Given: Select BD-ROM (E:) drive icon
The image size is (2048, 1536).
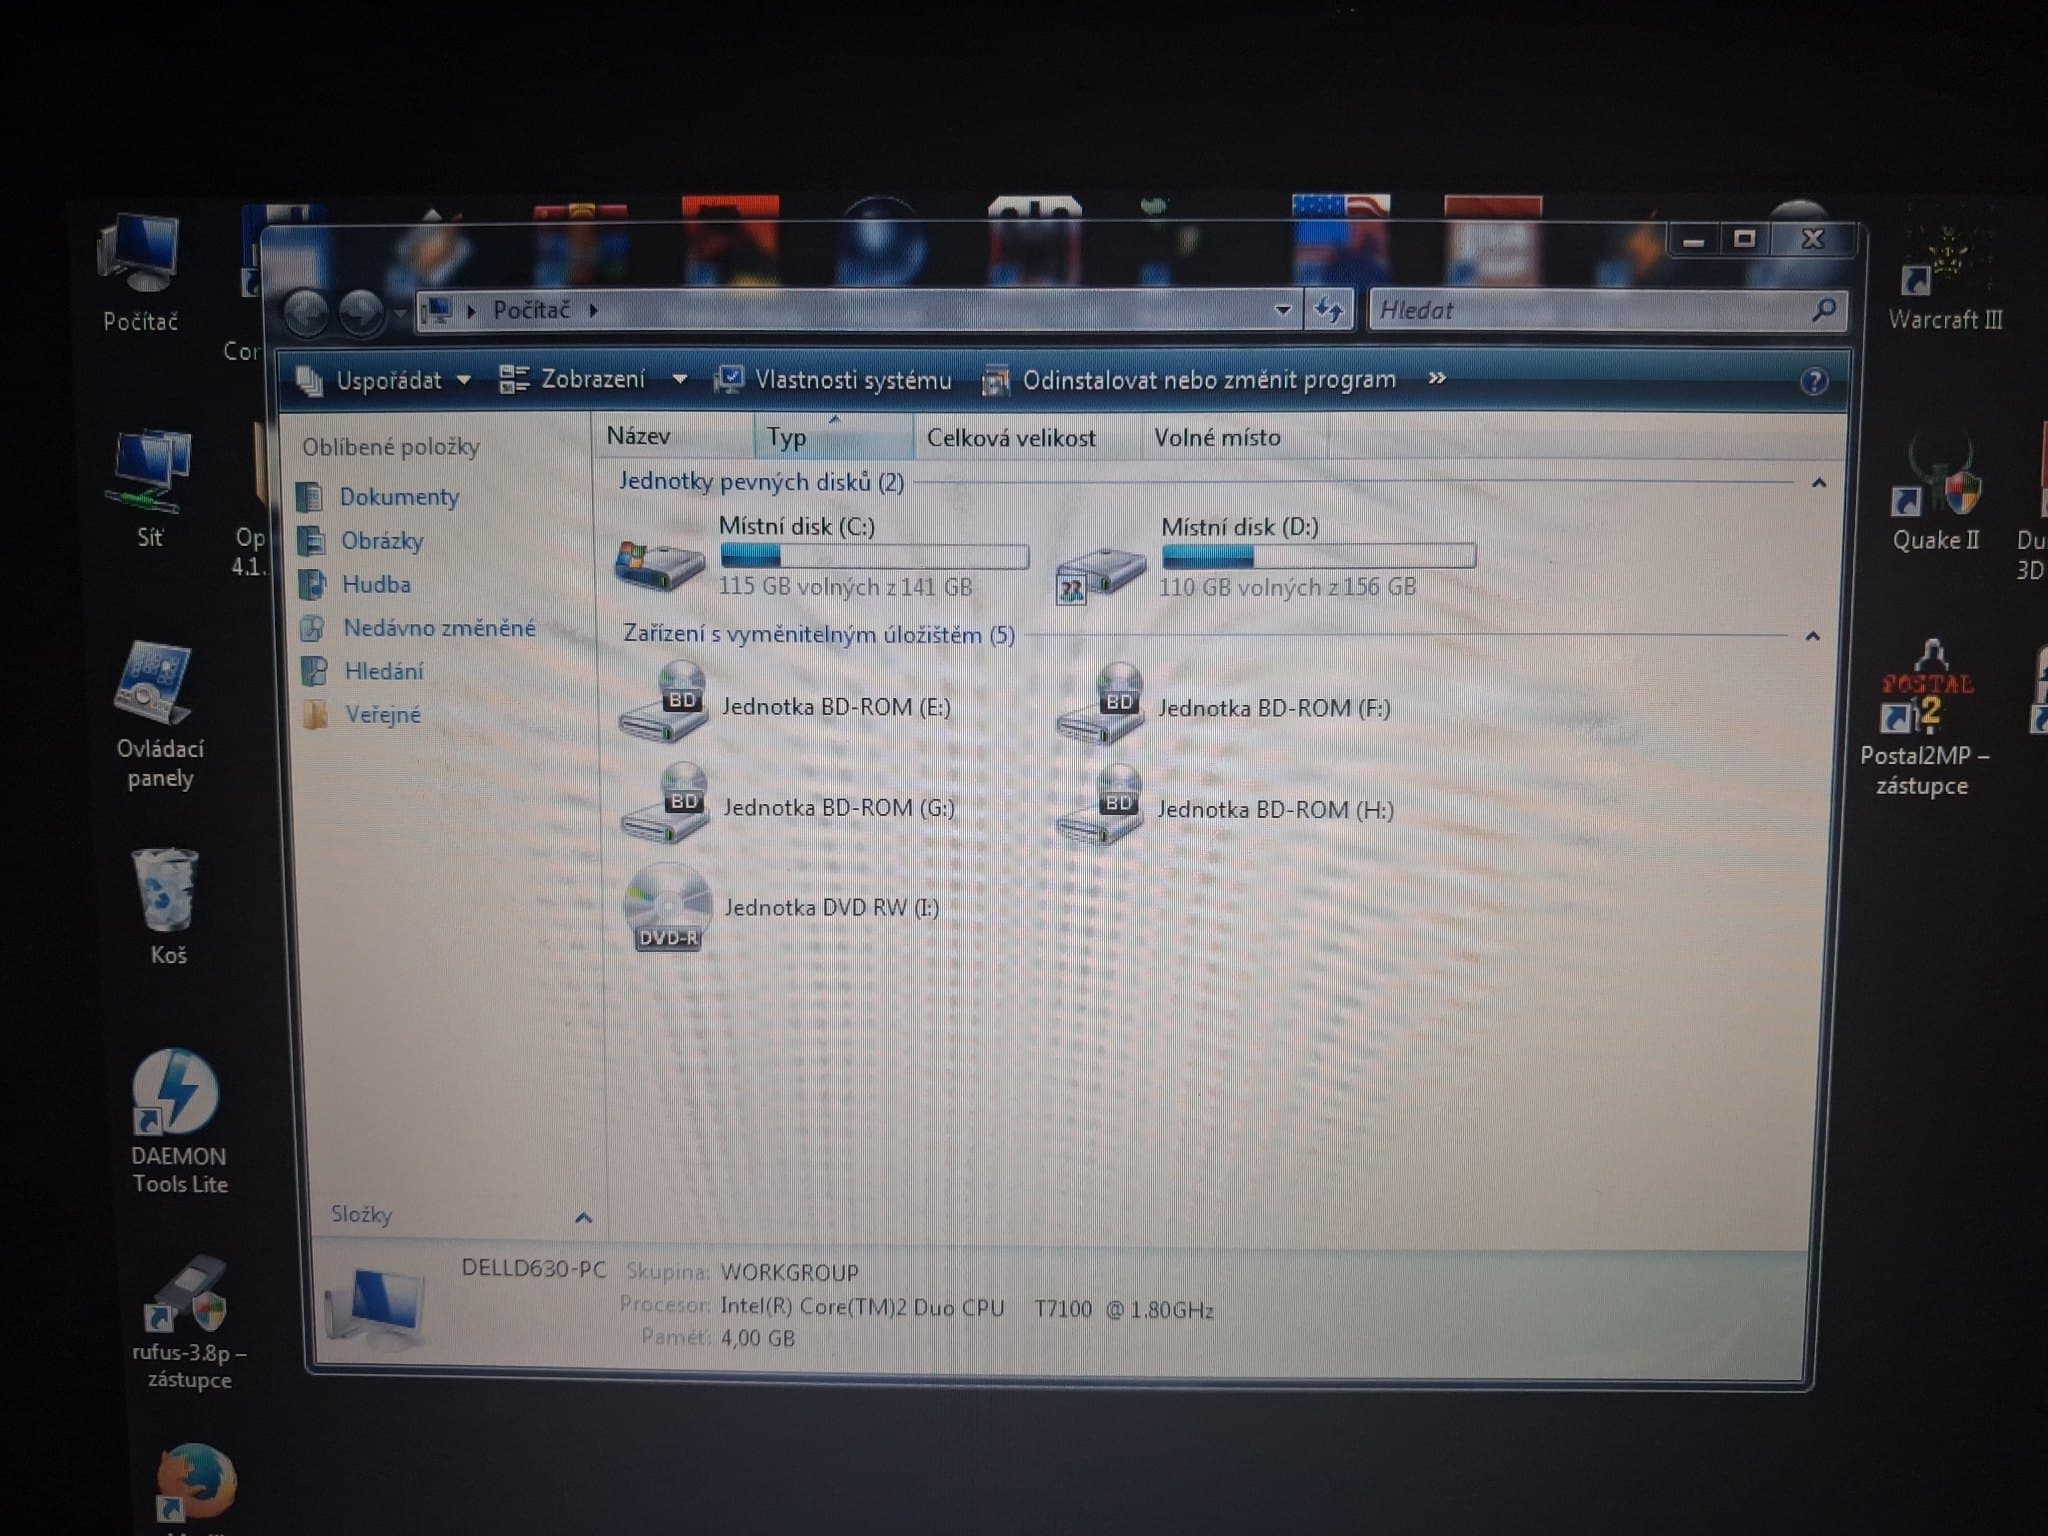Looking at the screenshot, I should tap(664, 702).
